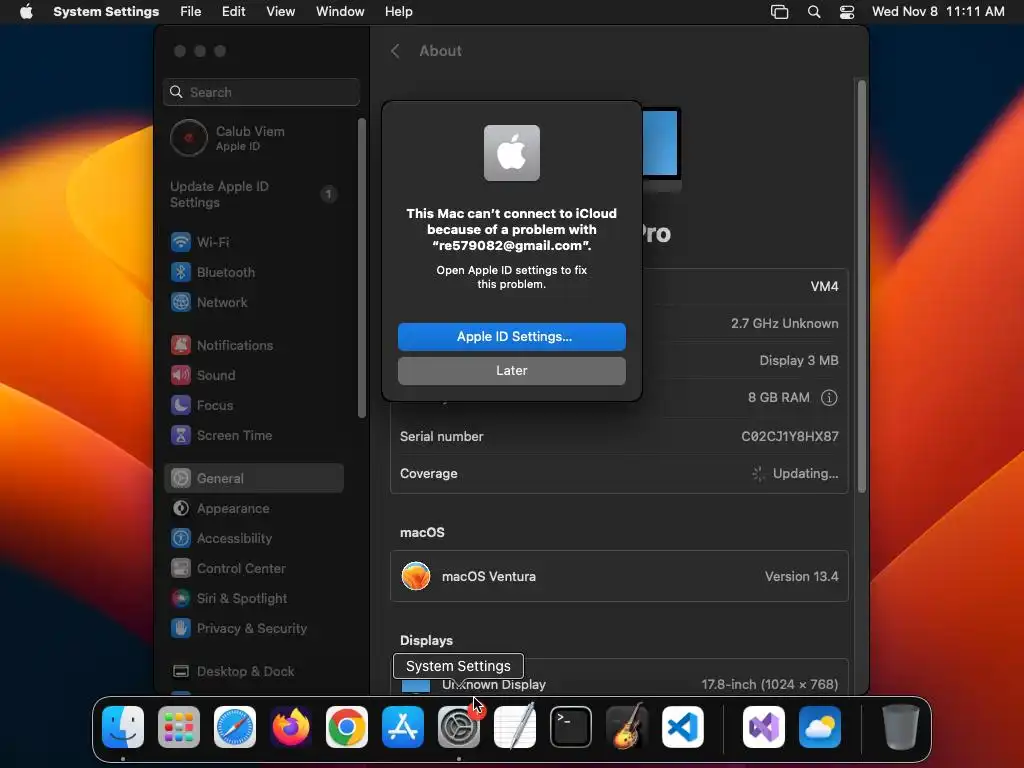Open the File menu

pos(191,12)
